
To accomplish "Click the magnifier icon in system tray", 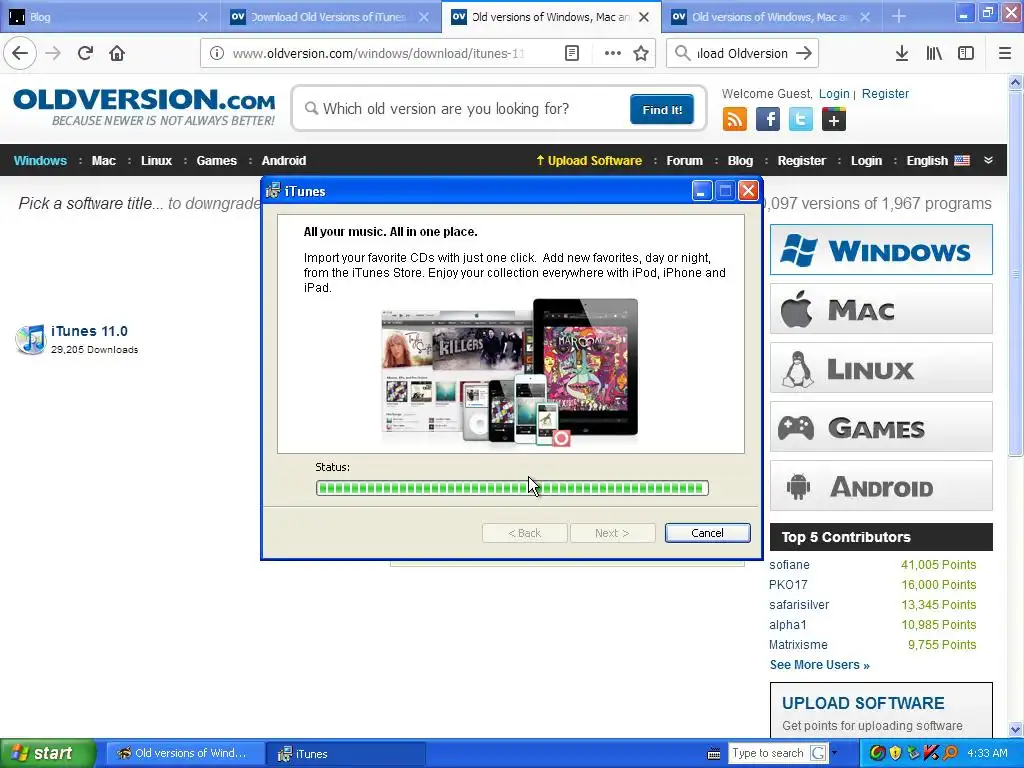I will pyautogui.click(x=950, y=753).
